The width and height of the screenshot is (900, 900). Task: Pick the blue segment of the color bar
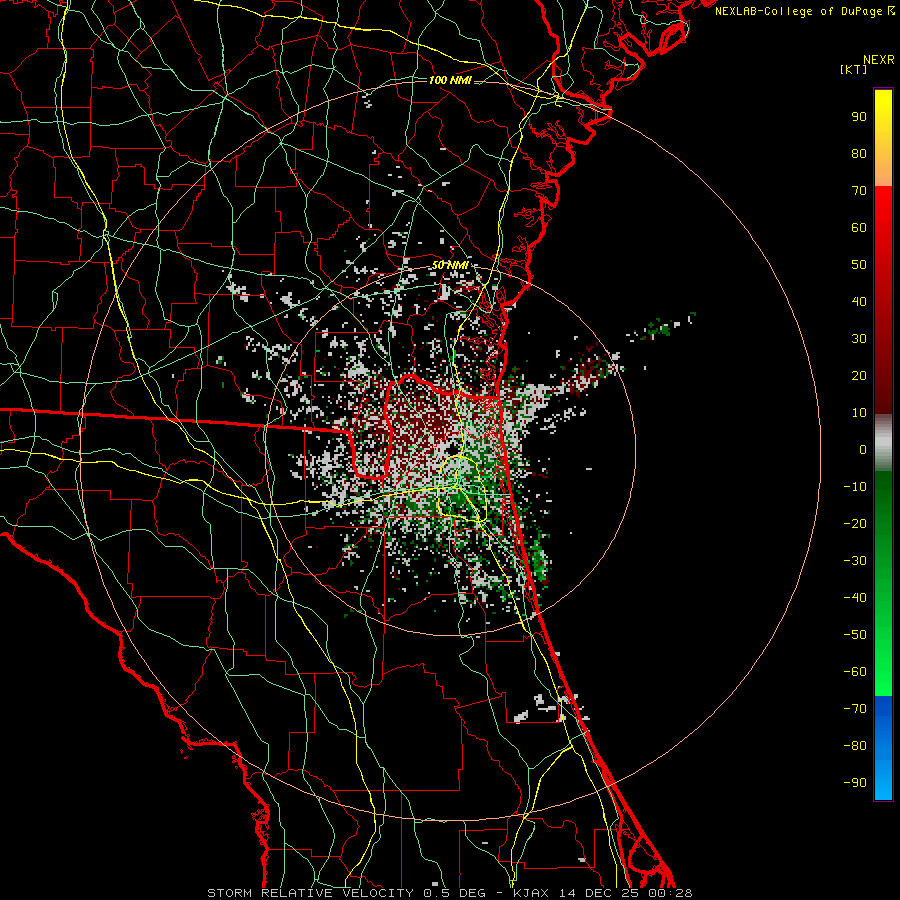point(883,747)
